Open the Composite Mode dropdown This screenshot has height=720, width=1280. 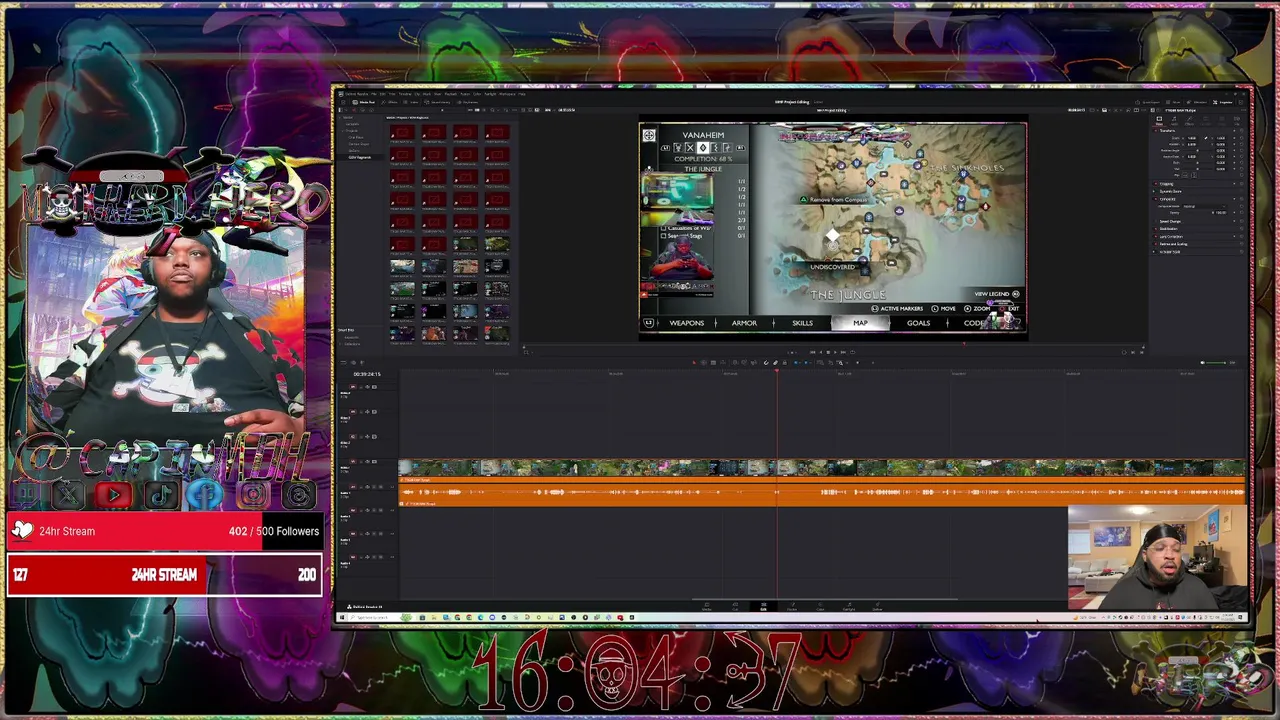[1204, 206]
